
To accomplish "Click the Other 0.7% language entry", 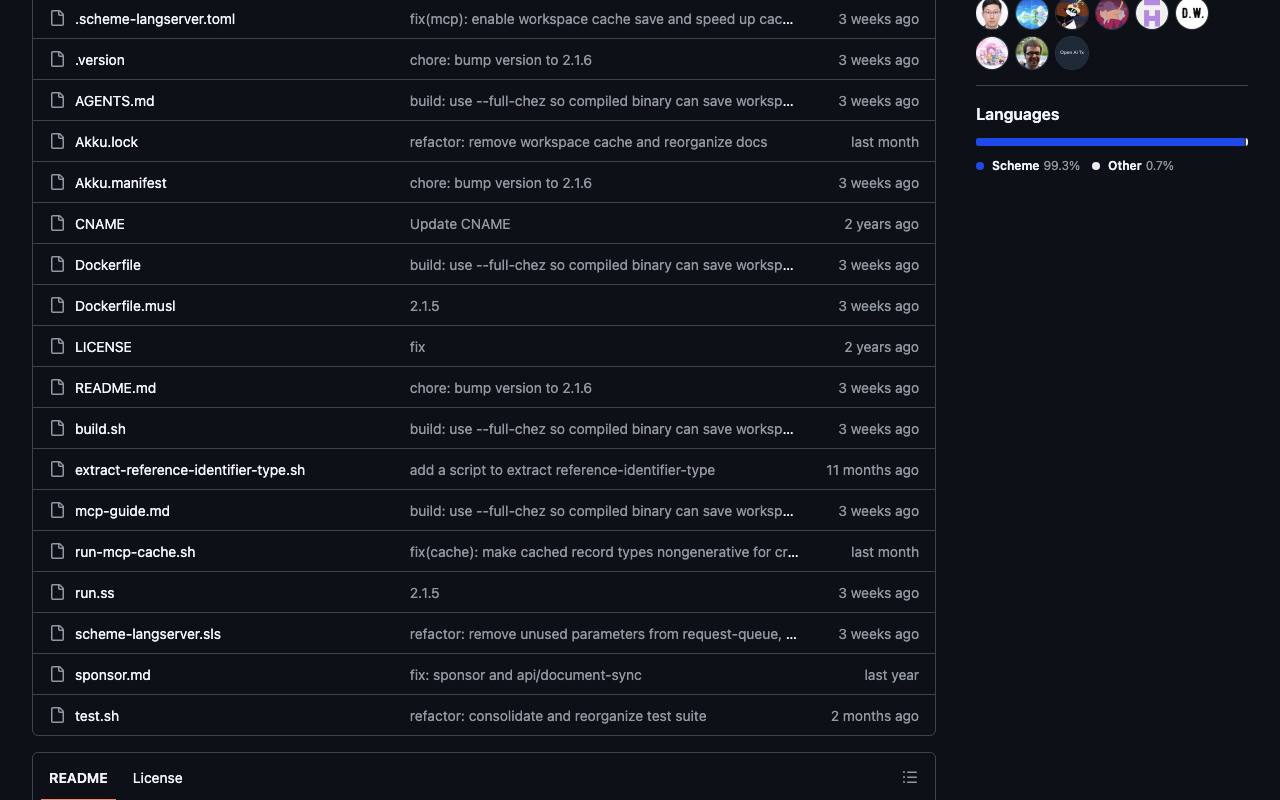I will pyautogui.click(x=1133, y=166).
